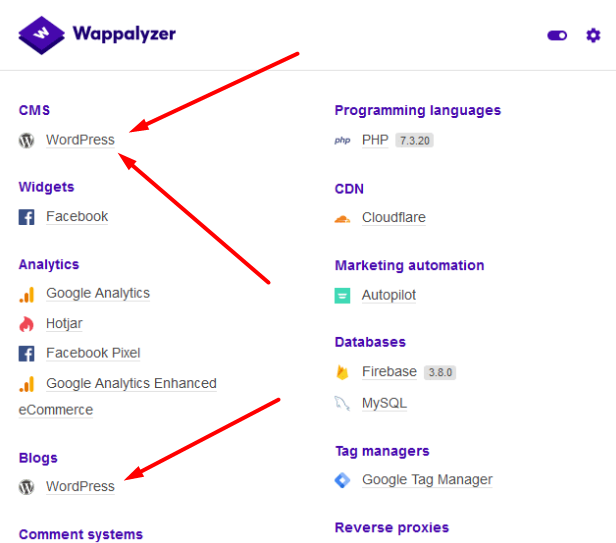Screen dimensions: 616x543
Task: Select the CDN category heading
Action: click(349, 189)
